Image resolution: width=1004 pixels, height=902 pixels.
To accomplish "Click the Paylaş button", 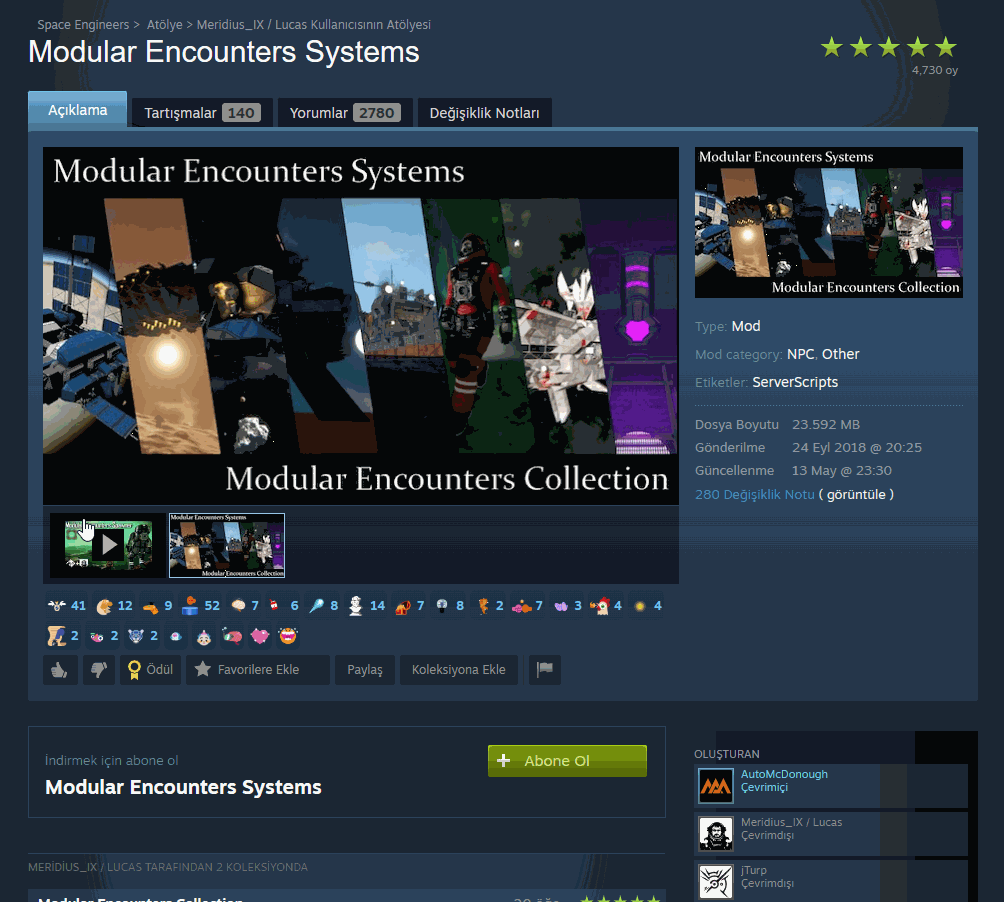I will (x=365, y=670).
